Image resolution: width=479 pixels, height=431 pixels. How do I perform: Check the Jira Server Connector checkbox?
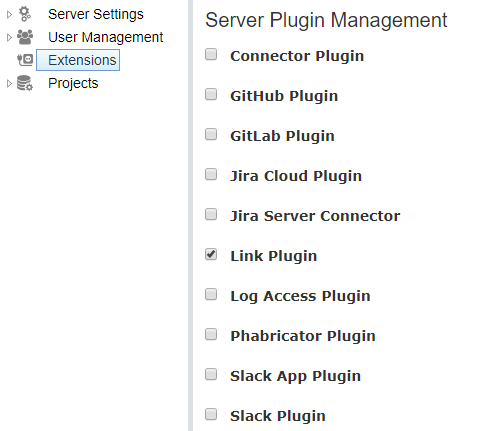tap(211, 214)
